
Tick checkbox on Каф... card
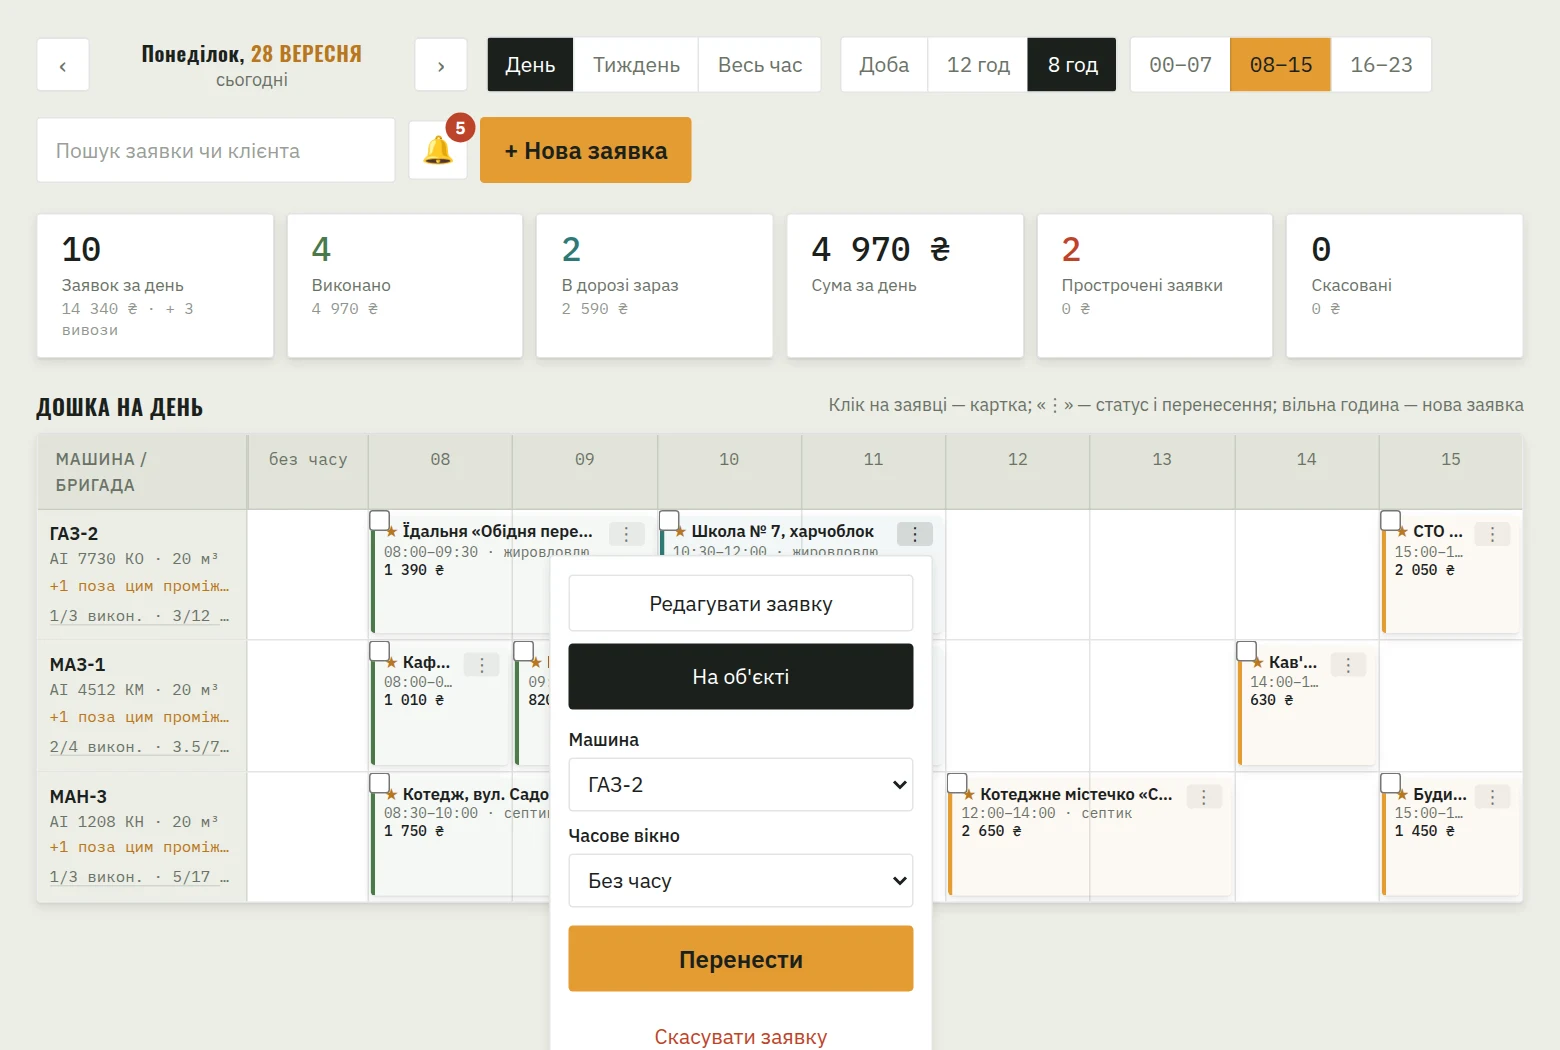tap(380, 651)
